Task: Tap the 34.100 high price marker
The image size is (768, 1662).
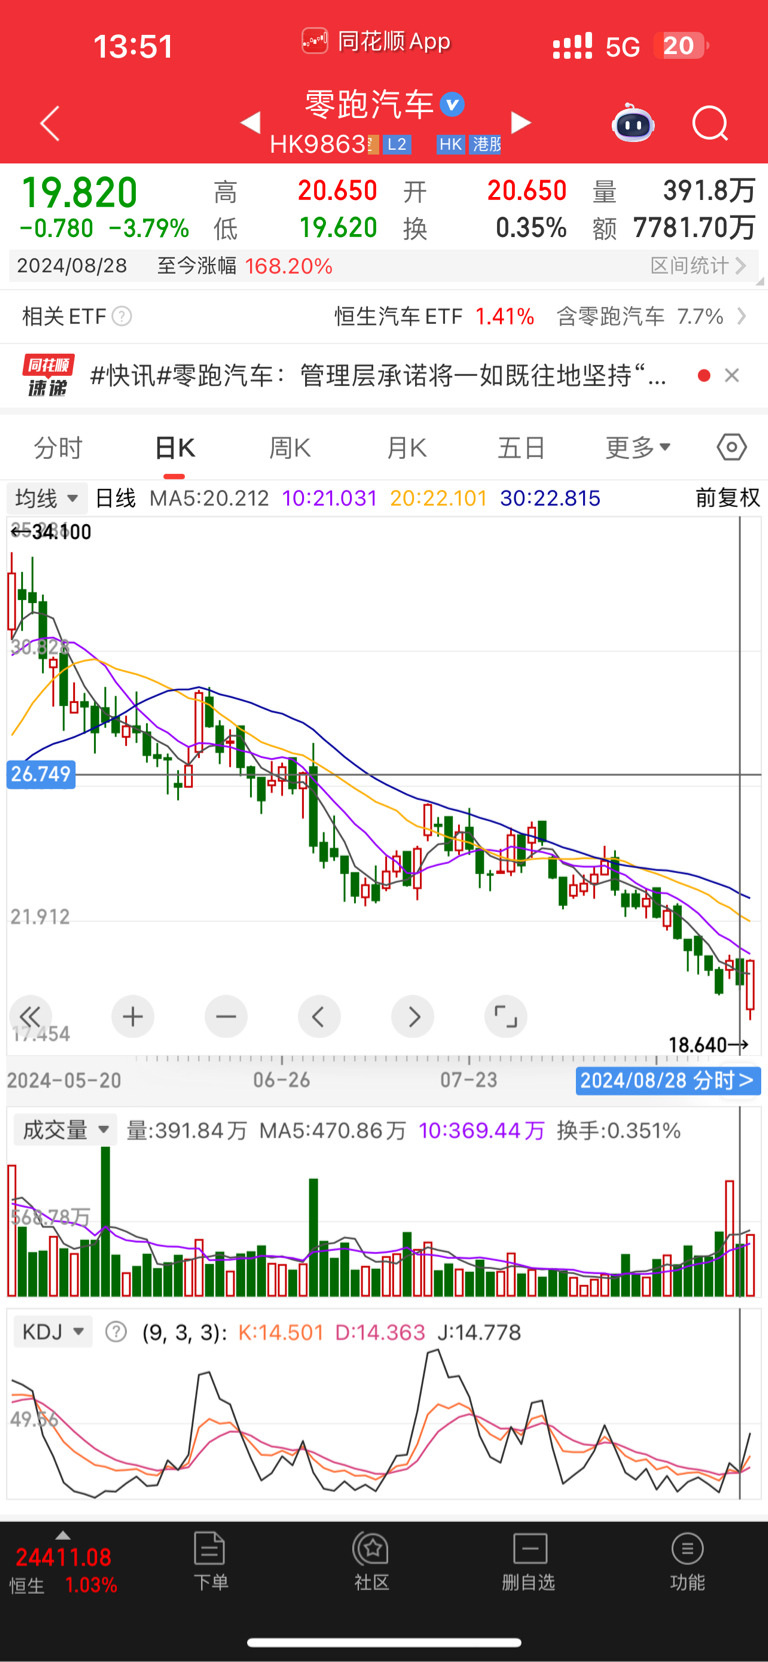Action: [x=51, y=532]
